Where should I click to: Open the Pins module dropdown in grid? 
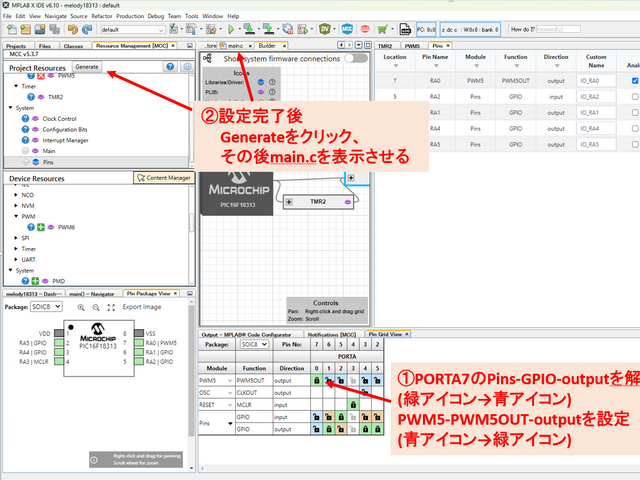coord(230,423)
